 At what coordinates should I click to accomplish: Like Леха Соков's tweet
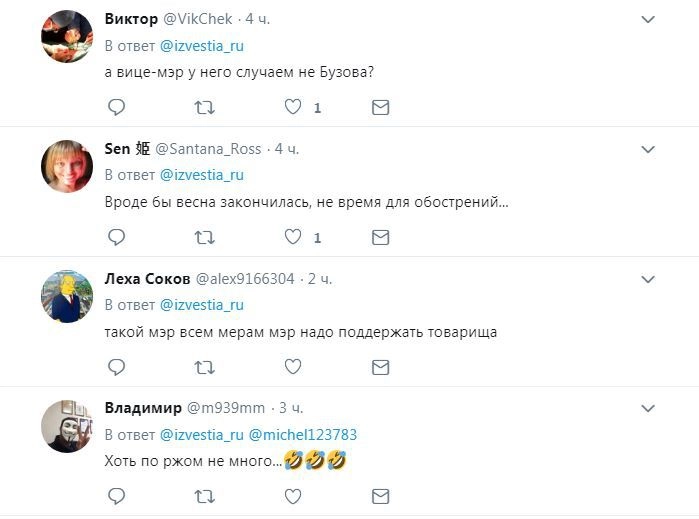(293, 367)
